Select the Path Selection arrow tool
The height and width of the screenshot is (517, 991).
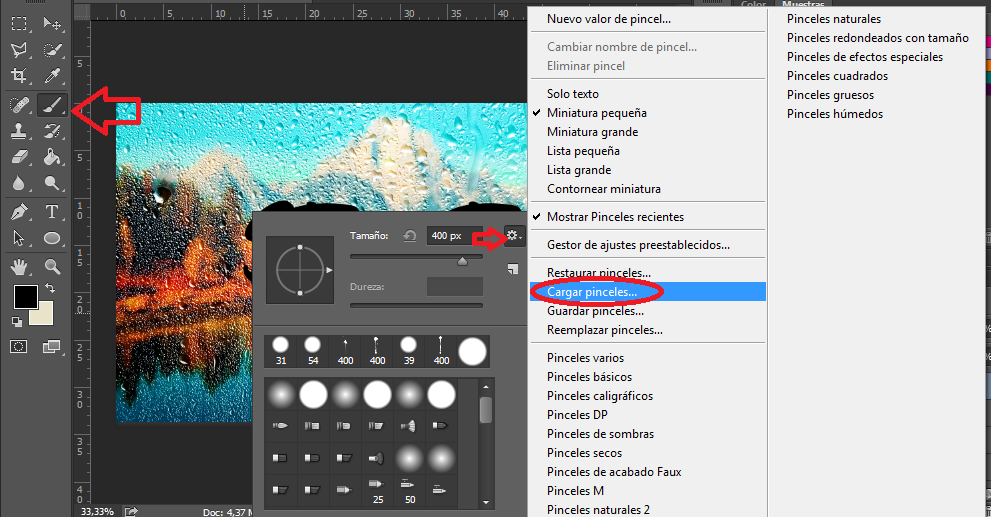coord(19,238)
